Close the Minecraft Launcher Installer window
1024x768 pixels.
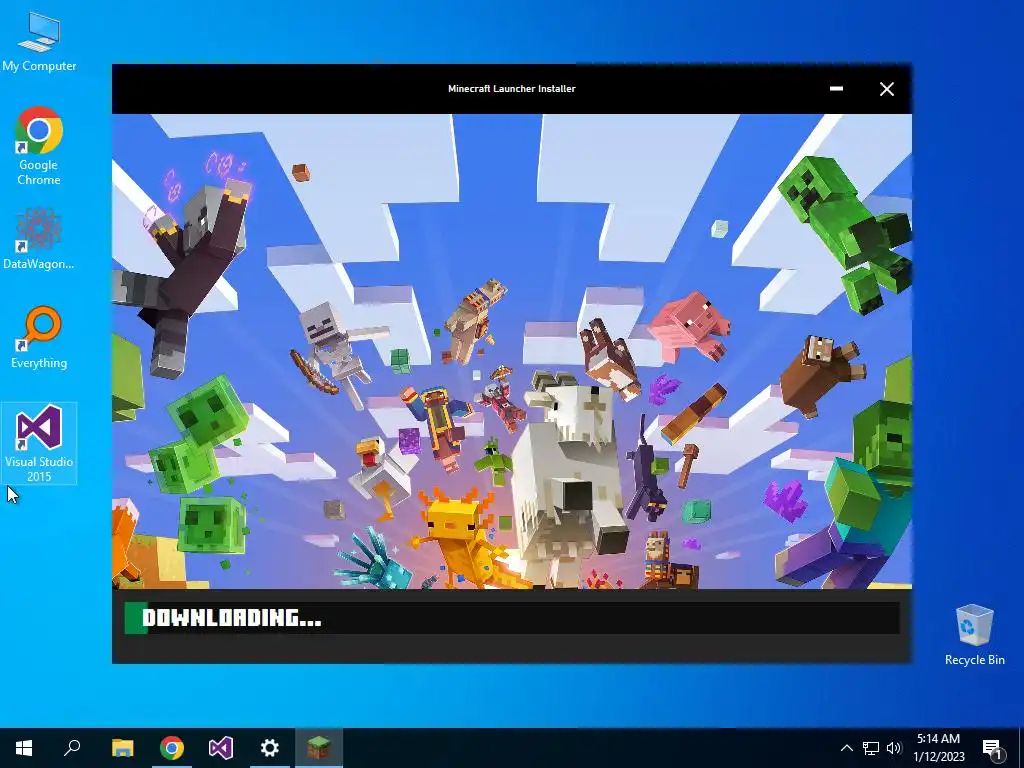click(886, 89)
